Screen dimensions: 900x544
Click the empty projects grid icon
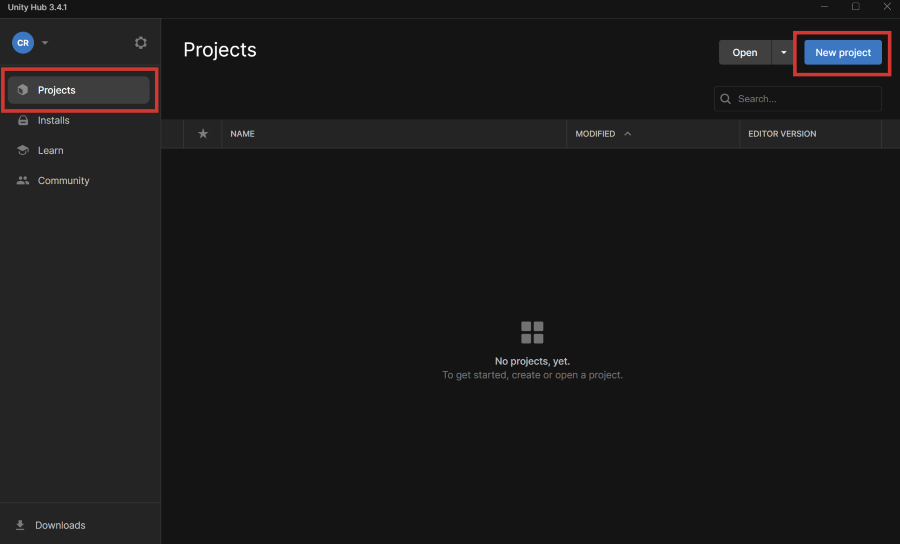(x=532, y=332)
